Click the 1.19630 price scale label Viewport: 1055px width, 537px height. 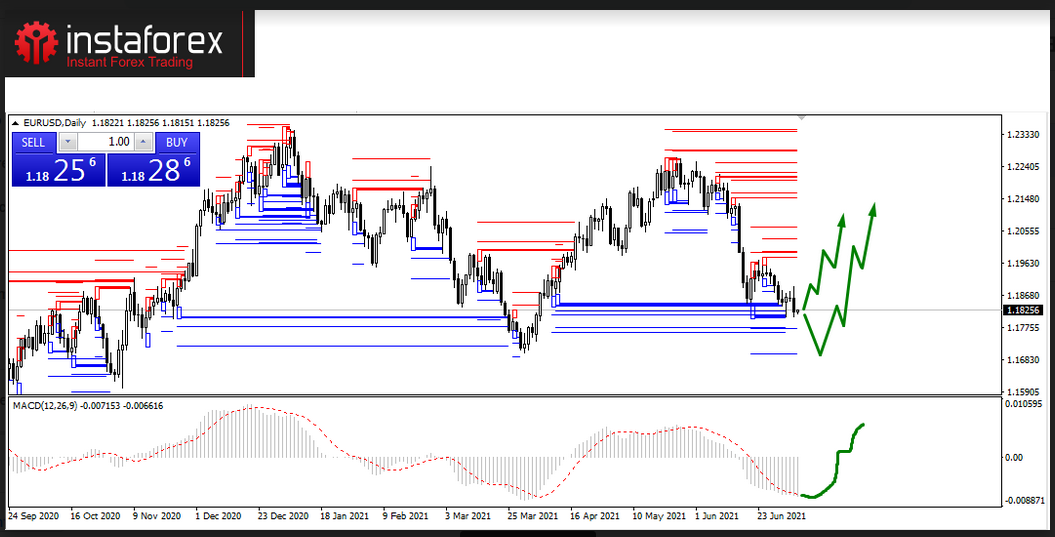pyautogui.click(x=1022, y=263)
